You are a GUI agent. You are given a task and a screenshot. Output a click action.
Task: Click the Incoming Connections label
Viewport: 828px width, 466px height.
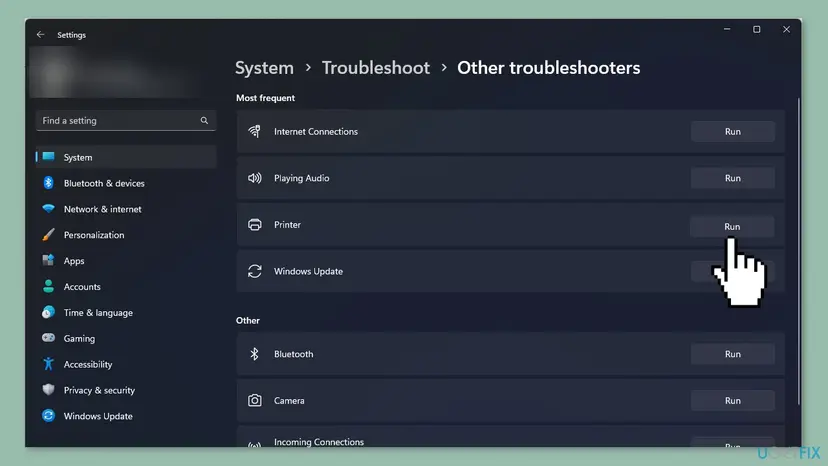319,442
